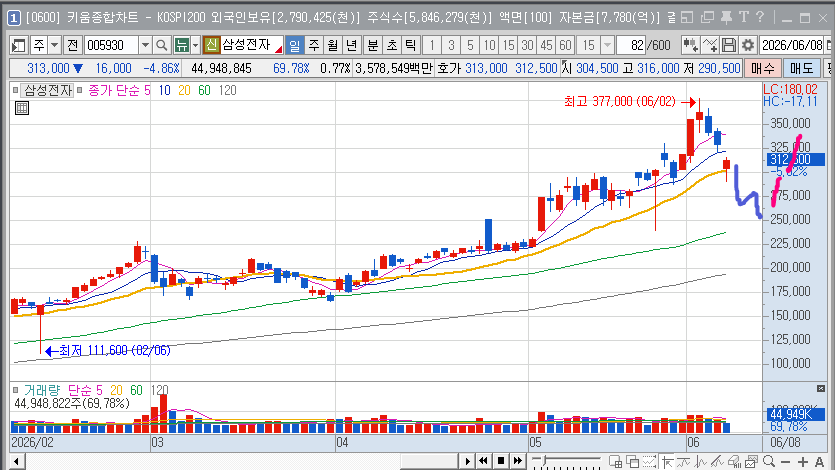Select the 분 minute period toggle
This screenshot has height=470, width=835.
[373, 45]
